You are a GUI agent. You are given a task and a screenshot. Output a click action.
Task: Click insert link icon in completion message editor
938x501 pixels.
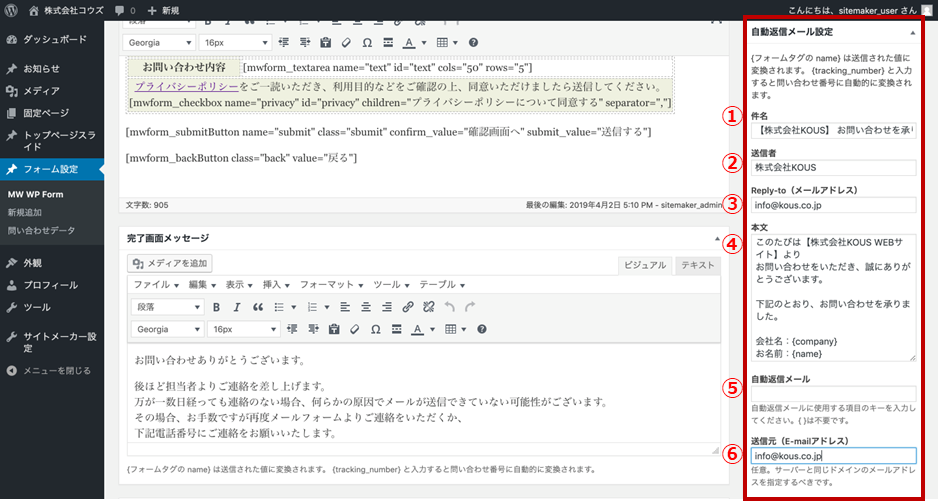(407, 307)
